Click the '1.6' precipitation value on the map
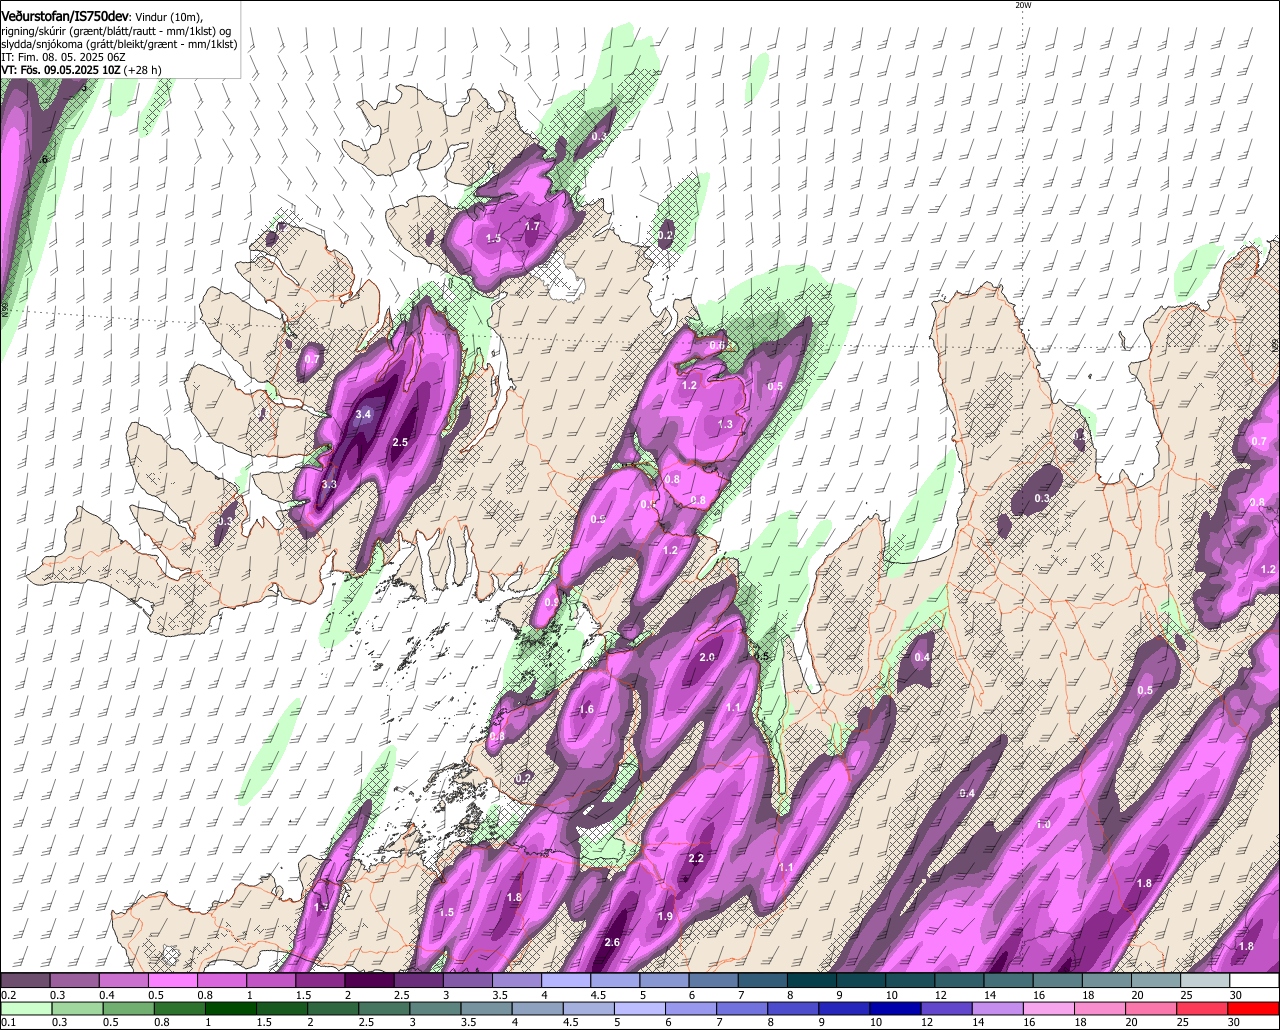 587,709
